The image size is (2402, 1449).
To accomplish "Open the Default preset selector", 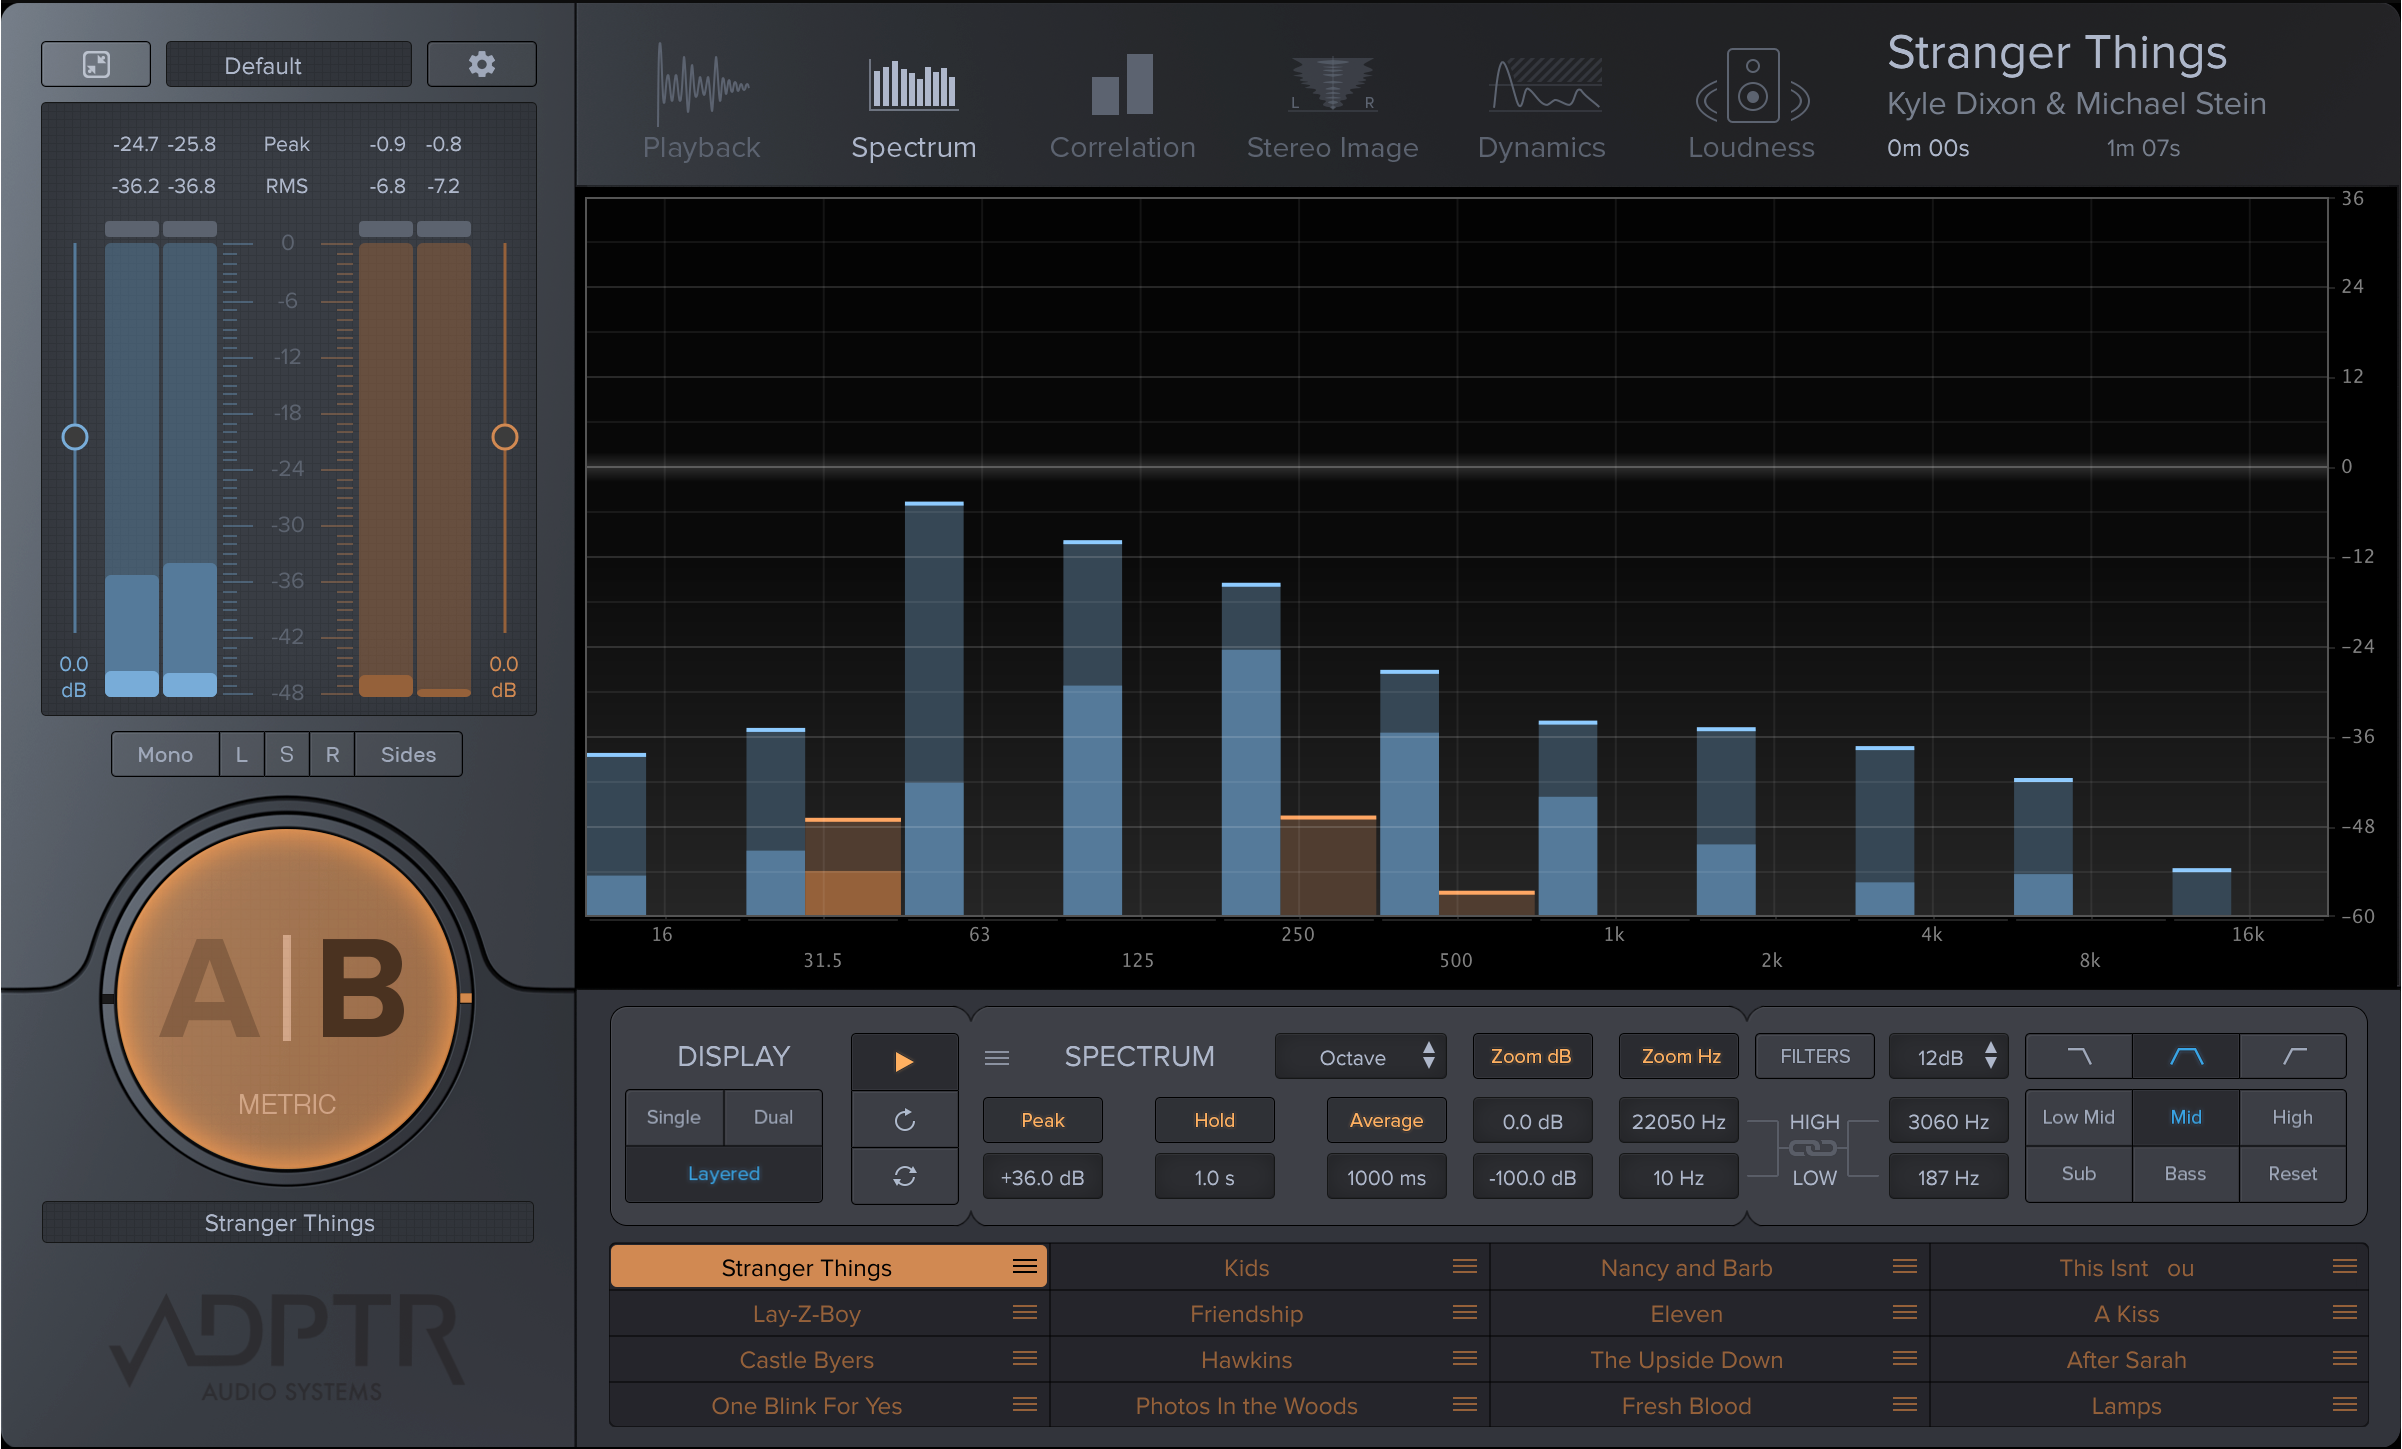I will click(288, 64).
